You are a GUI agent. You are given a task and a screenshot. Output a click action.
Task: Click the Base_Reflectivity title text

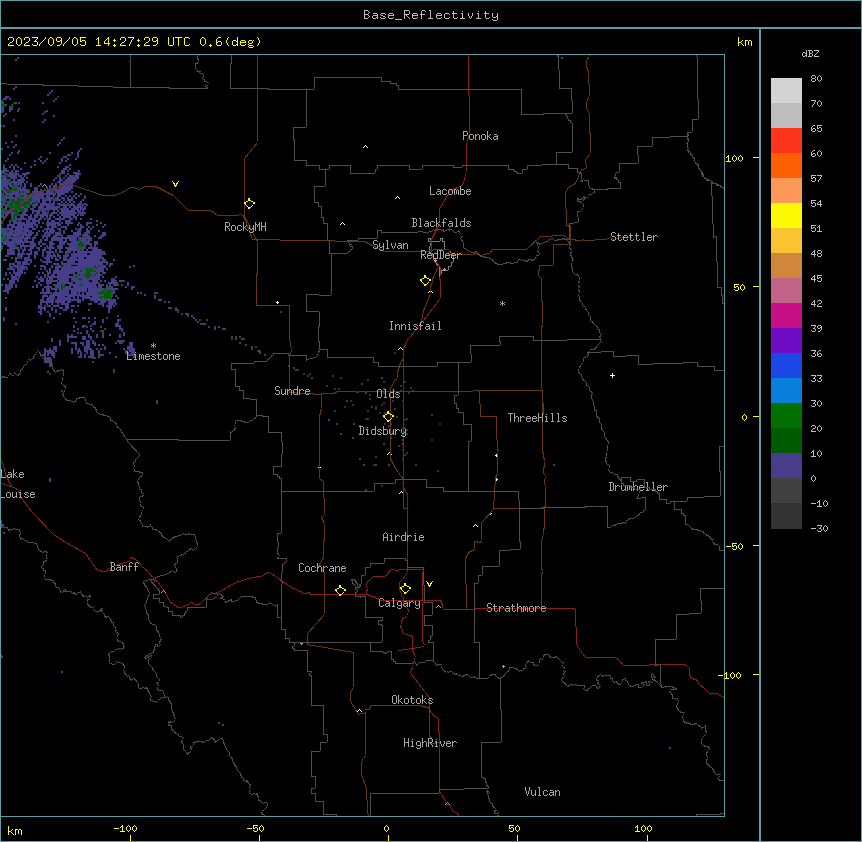click(x=431, y=15)
